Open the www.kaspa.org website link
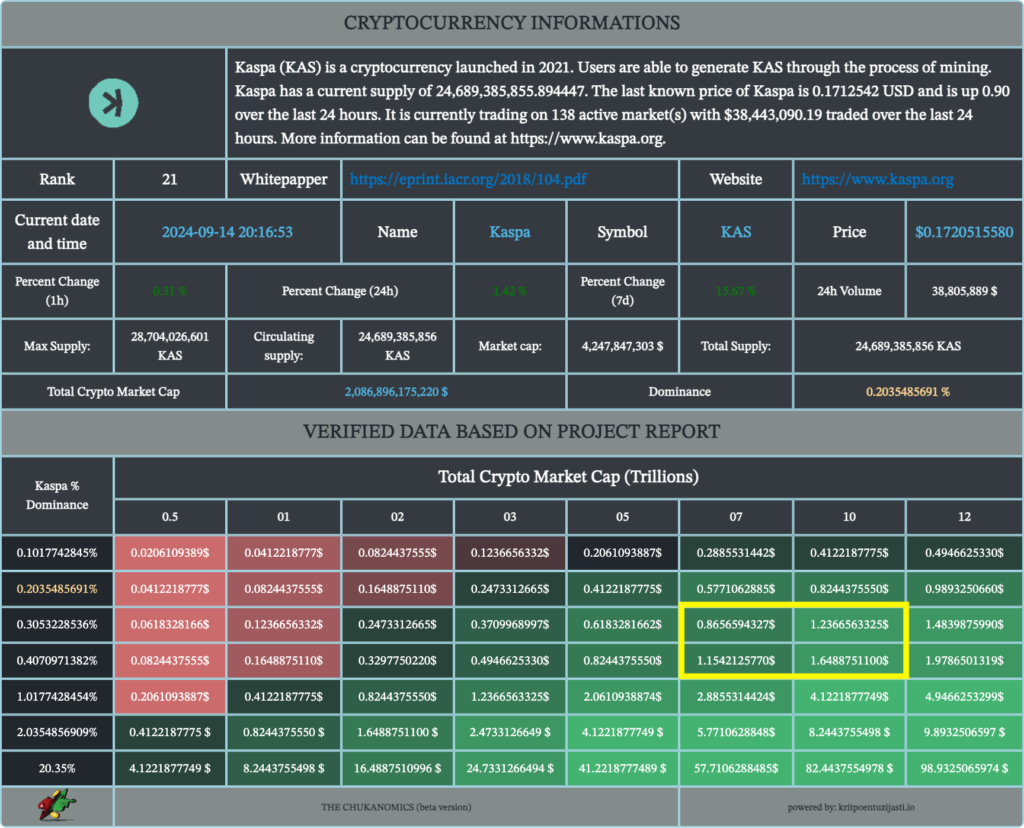The image size is (1024, 828). pos(877,180)
